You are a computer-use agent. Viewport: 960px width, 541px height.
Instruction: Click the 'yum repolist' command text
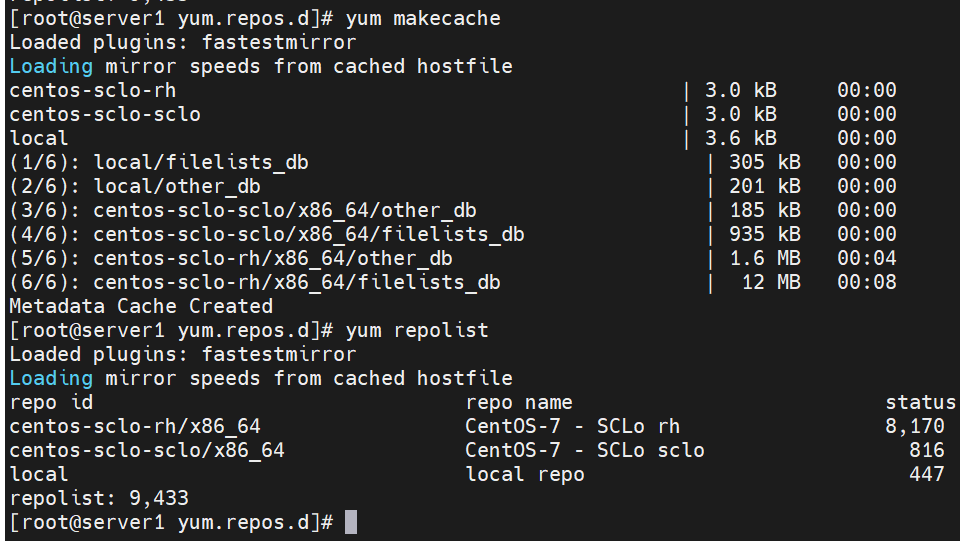(x=417, y=330)
